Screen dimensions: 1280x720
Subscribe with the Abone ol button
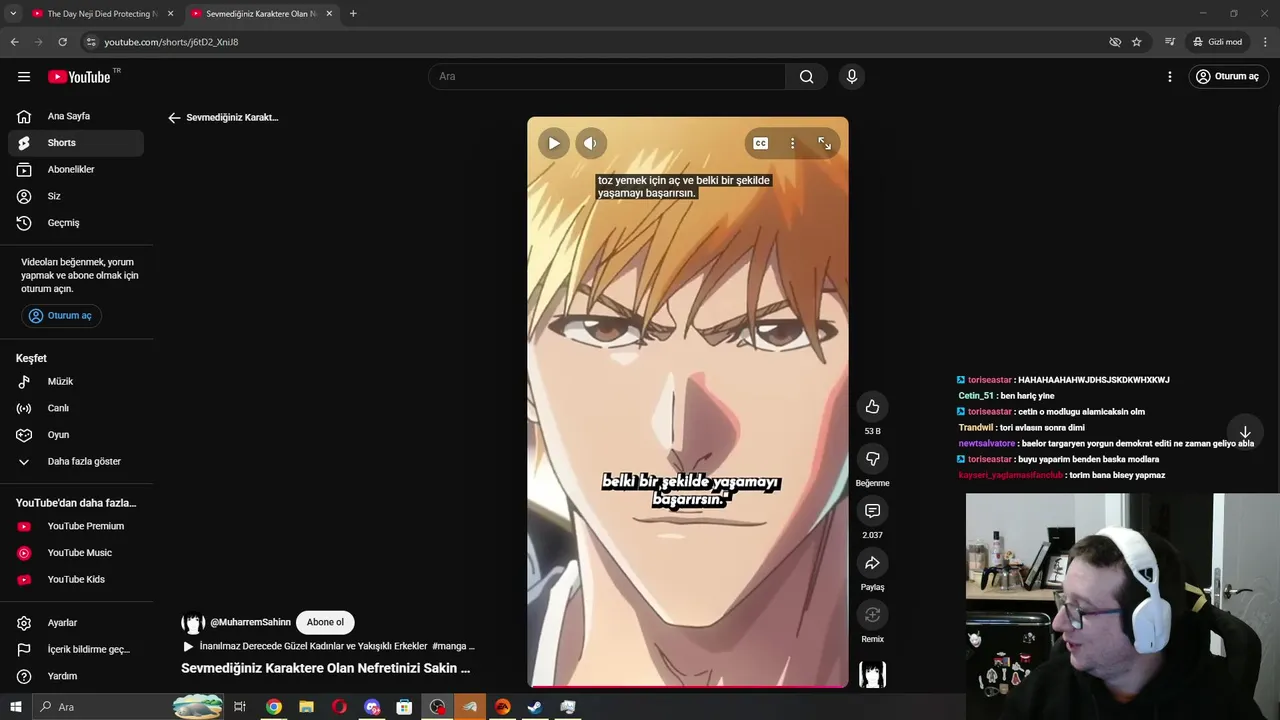click(325, 622)
